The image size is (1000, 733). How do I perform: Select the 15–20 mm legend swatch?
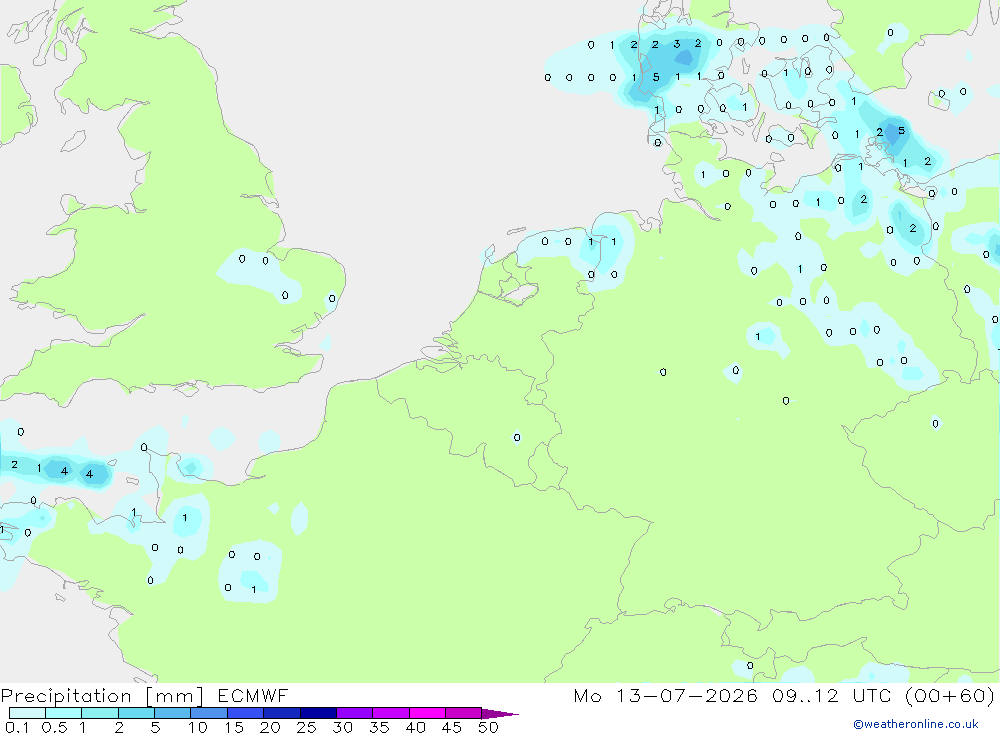[246, 713]
